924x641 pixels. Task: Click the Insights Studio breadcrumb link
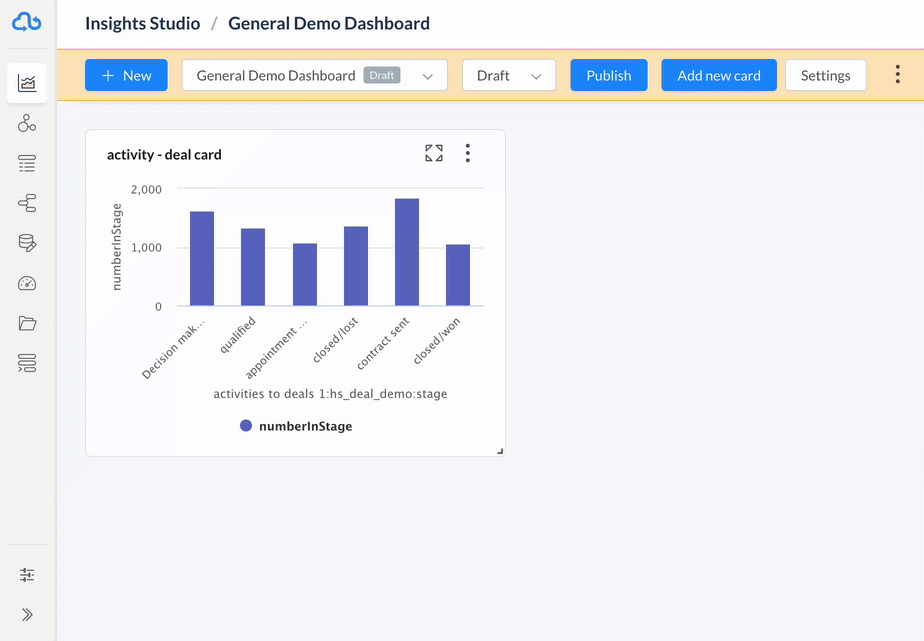click(x=143, y=24)
